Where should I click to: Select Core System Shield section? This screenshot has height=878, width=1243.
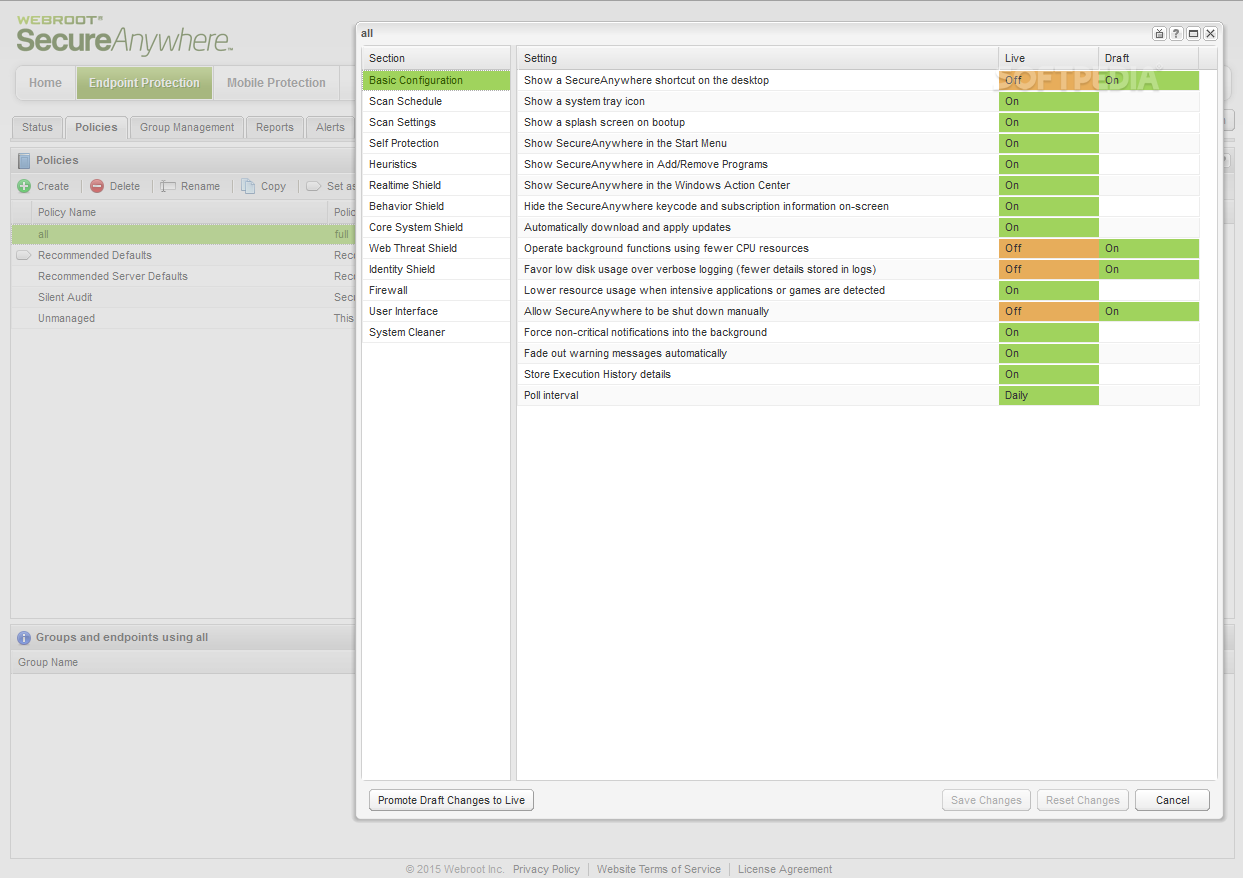pos(436,227)
